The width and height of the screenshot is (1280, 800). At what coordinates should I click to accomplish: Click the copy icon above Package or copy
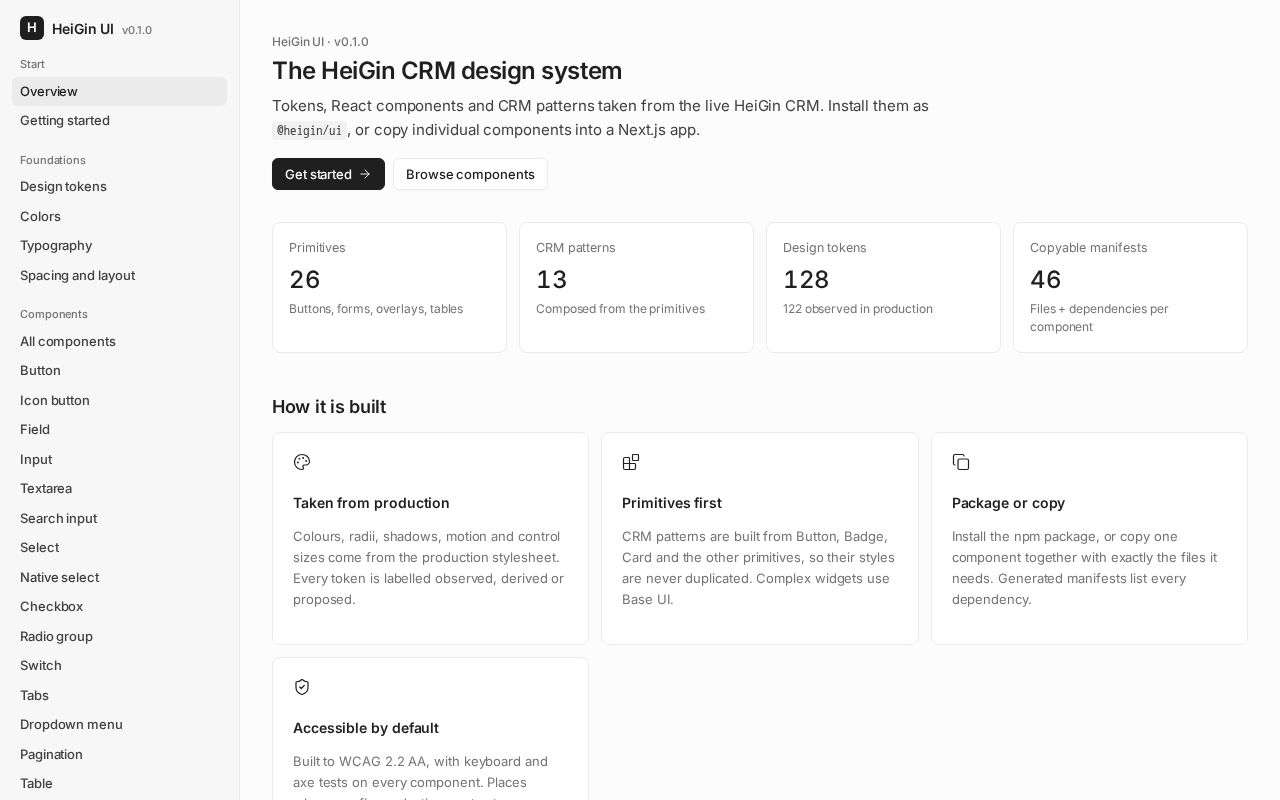point(961,462)
